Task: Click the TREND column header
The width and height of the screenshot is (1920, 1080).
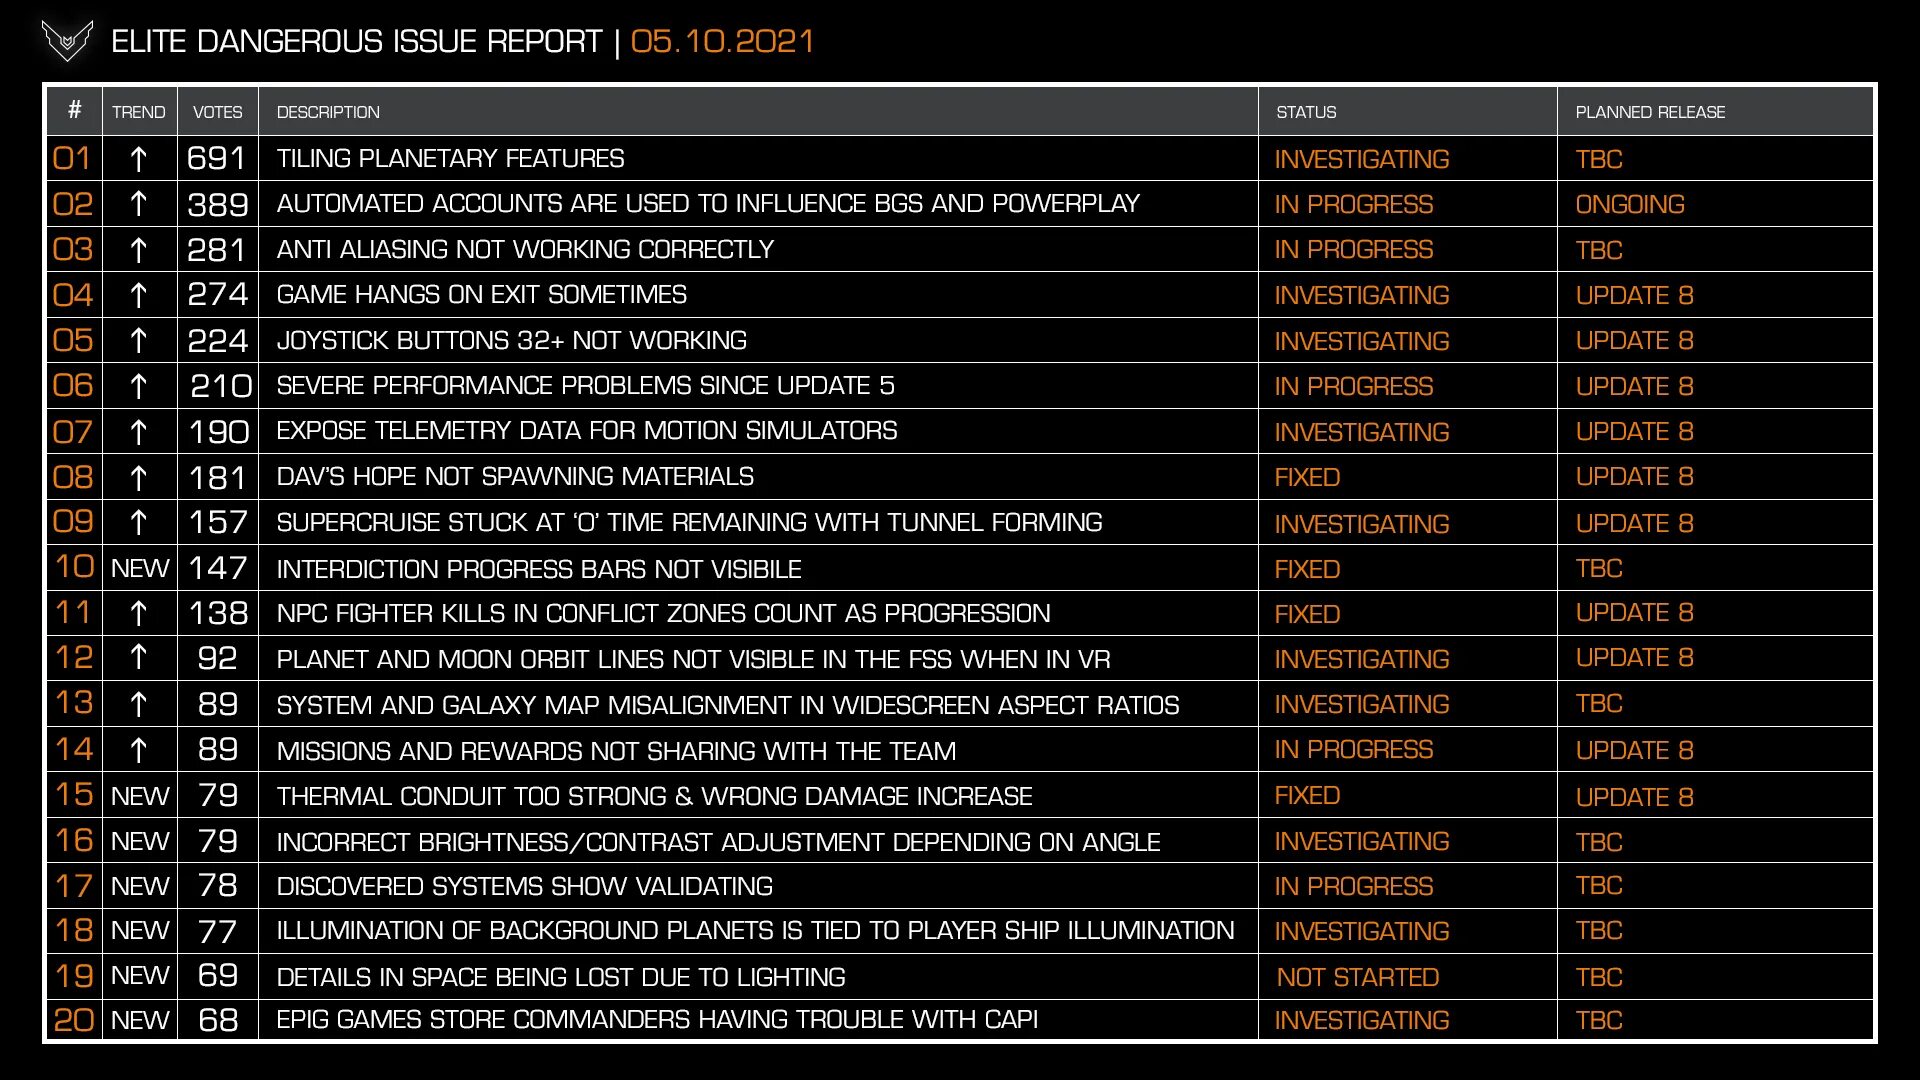Action: click(138, 112)
